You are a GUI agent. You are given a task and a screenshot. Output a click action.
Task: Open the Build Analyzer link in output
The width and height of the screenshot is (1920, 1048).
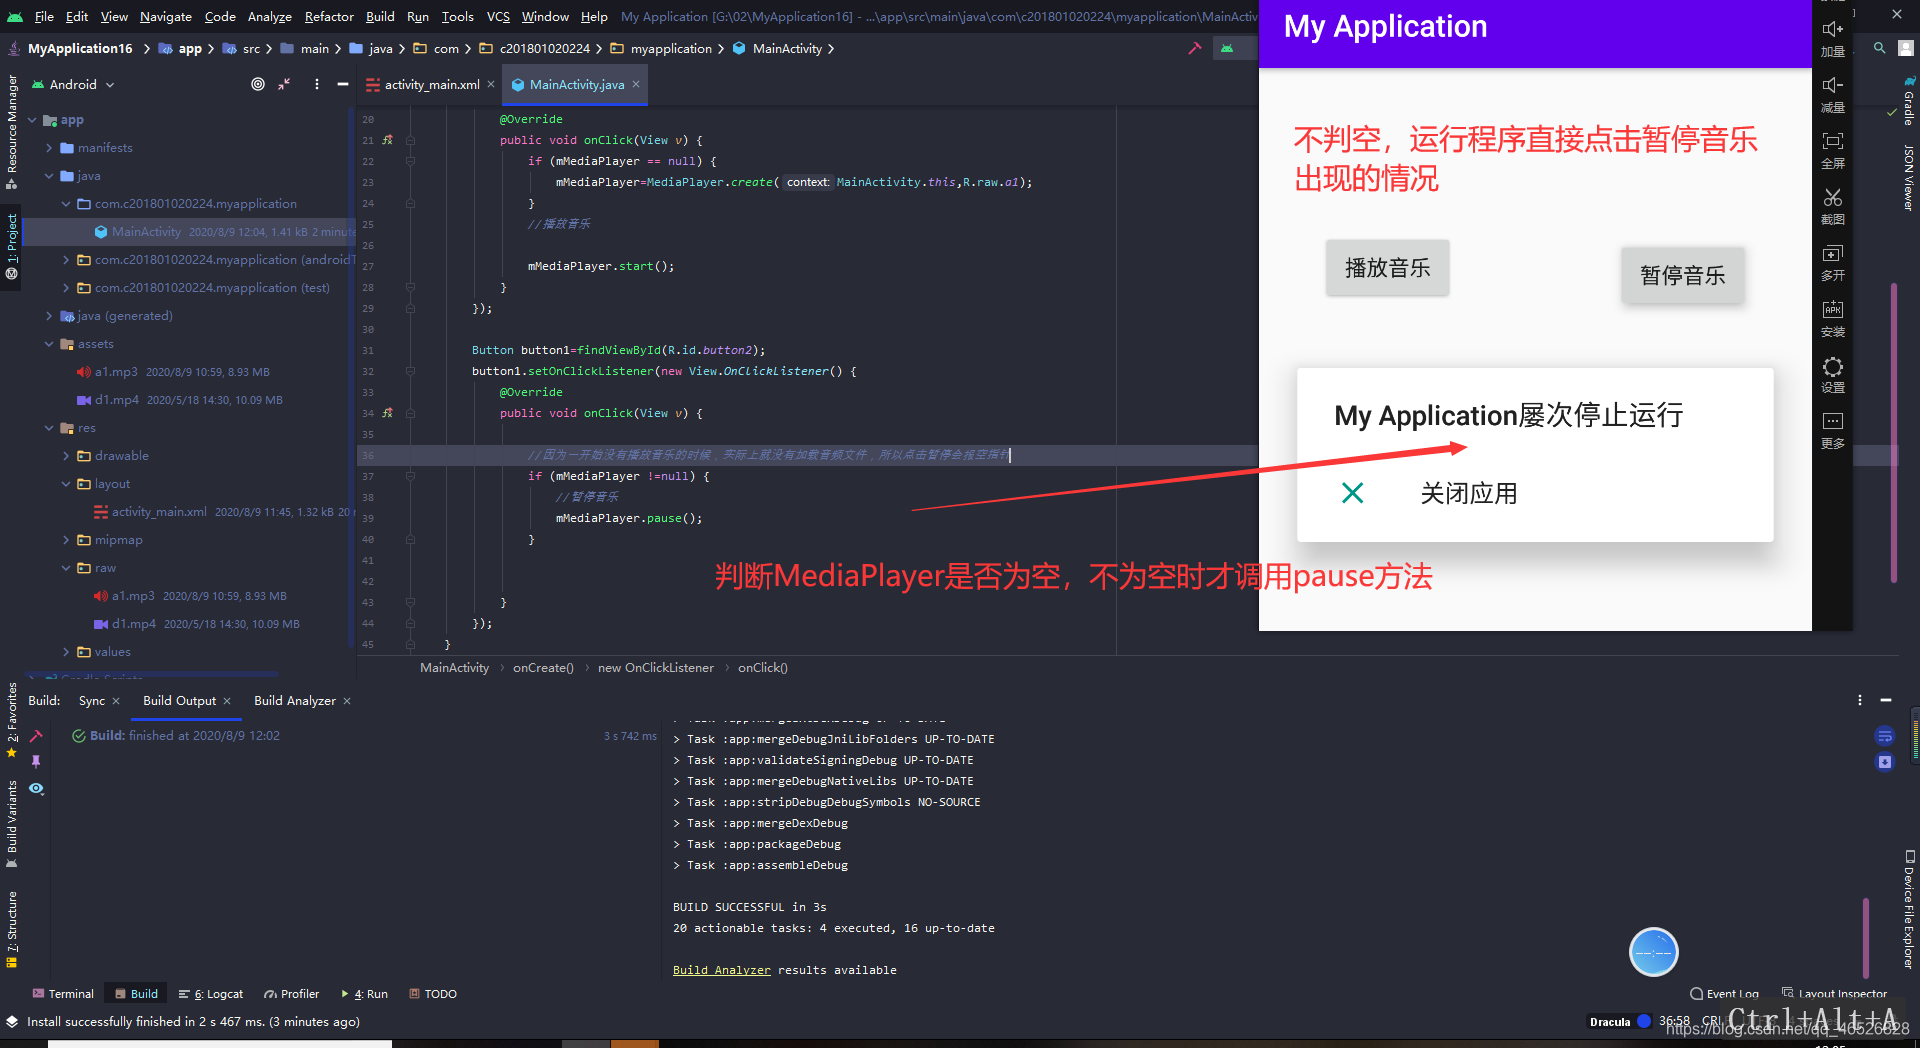coord(722,970)
